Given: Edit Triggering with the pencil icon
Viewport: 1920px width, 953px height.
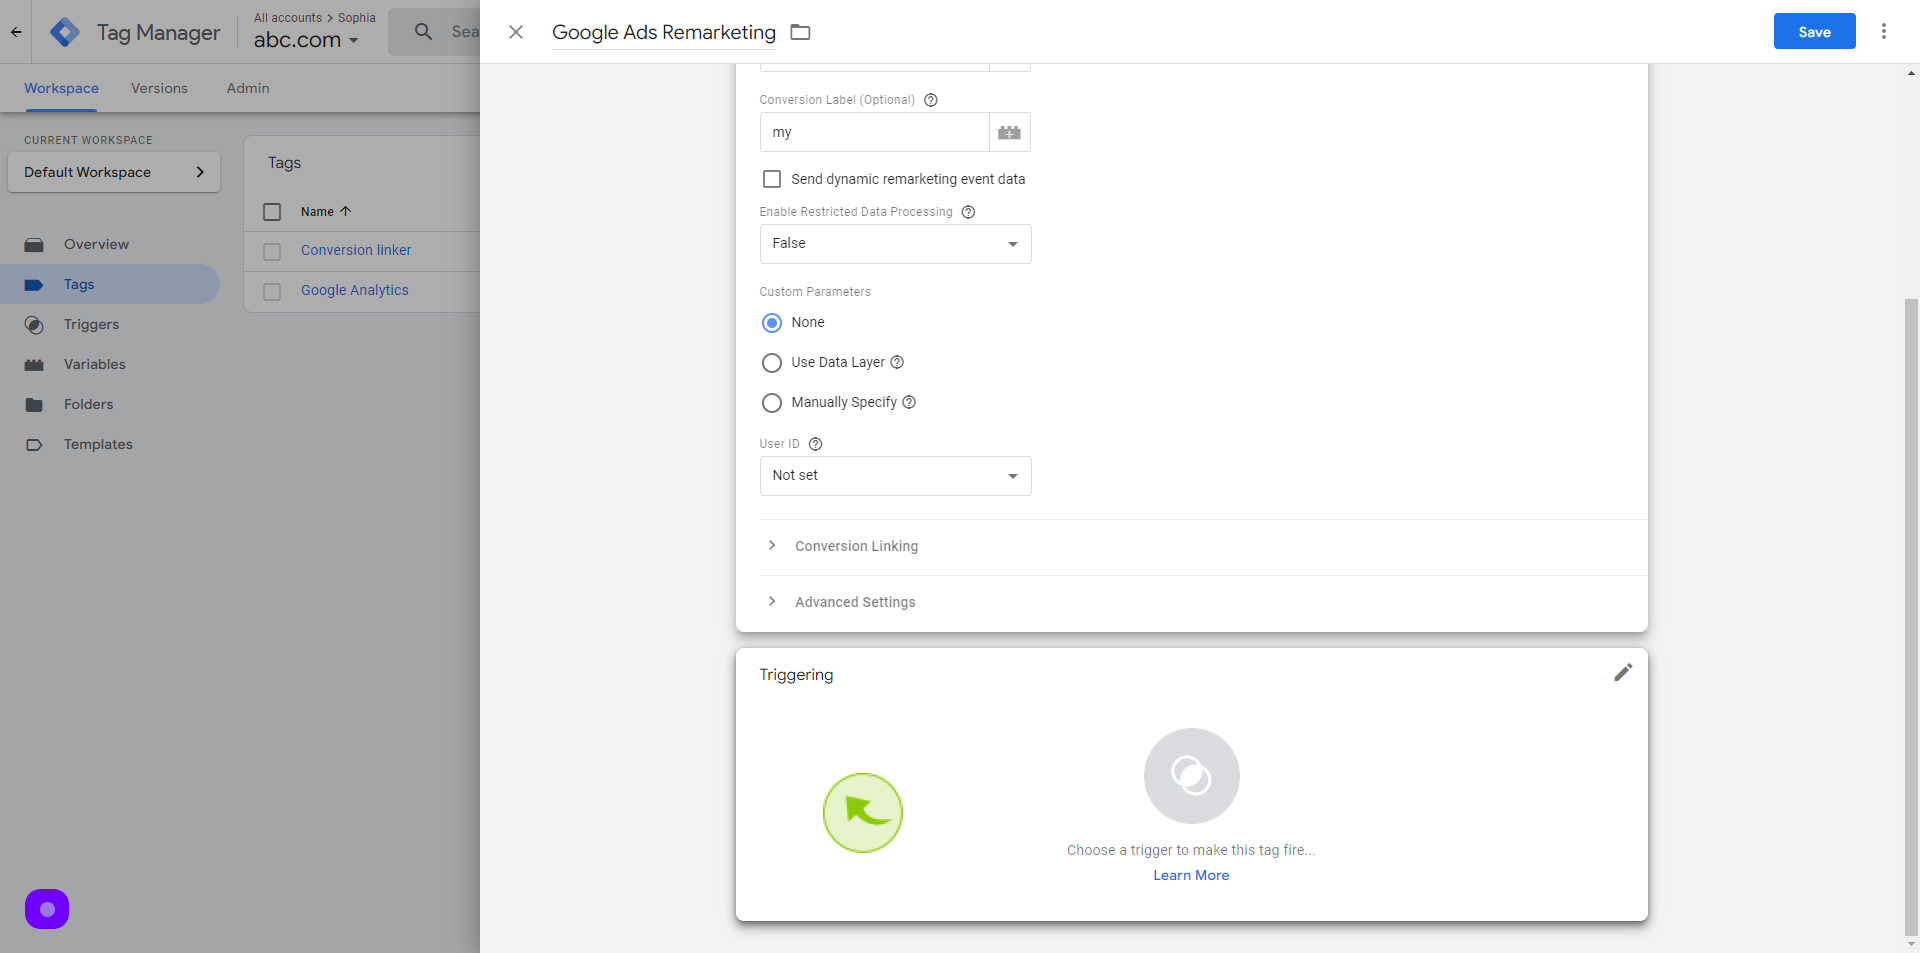Looking at the screenshot, I should (1623, 673).
